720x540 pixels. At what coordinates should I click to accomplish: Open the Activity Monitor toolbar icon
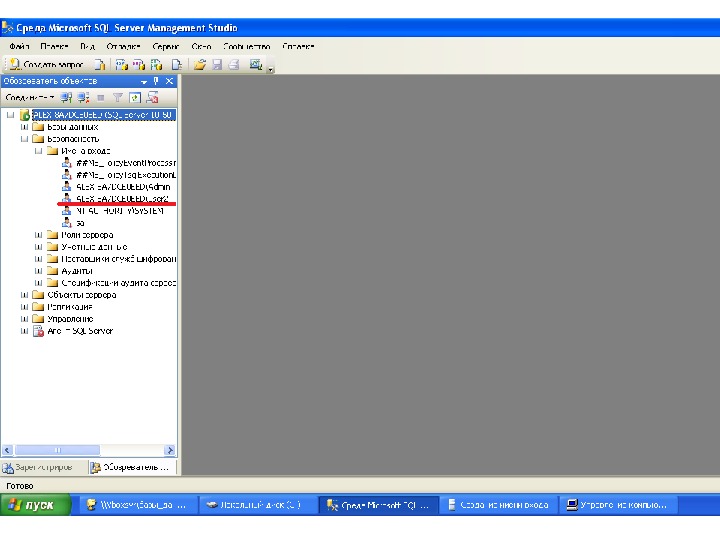(x=256, y=64)
